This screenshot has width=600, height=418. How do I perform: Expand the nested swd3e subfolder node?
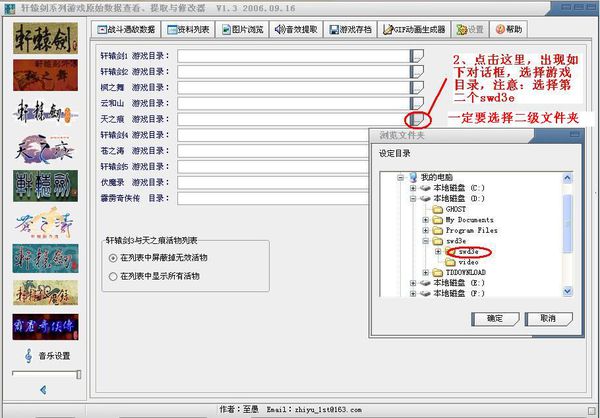click(438, 251)
